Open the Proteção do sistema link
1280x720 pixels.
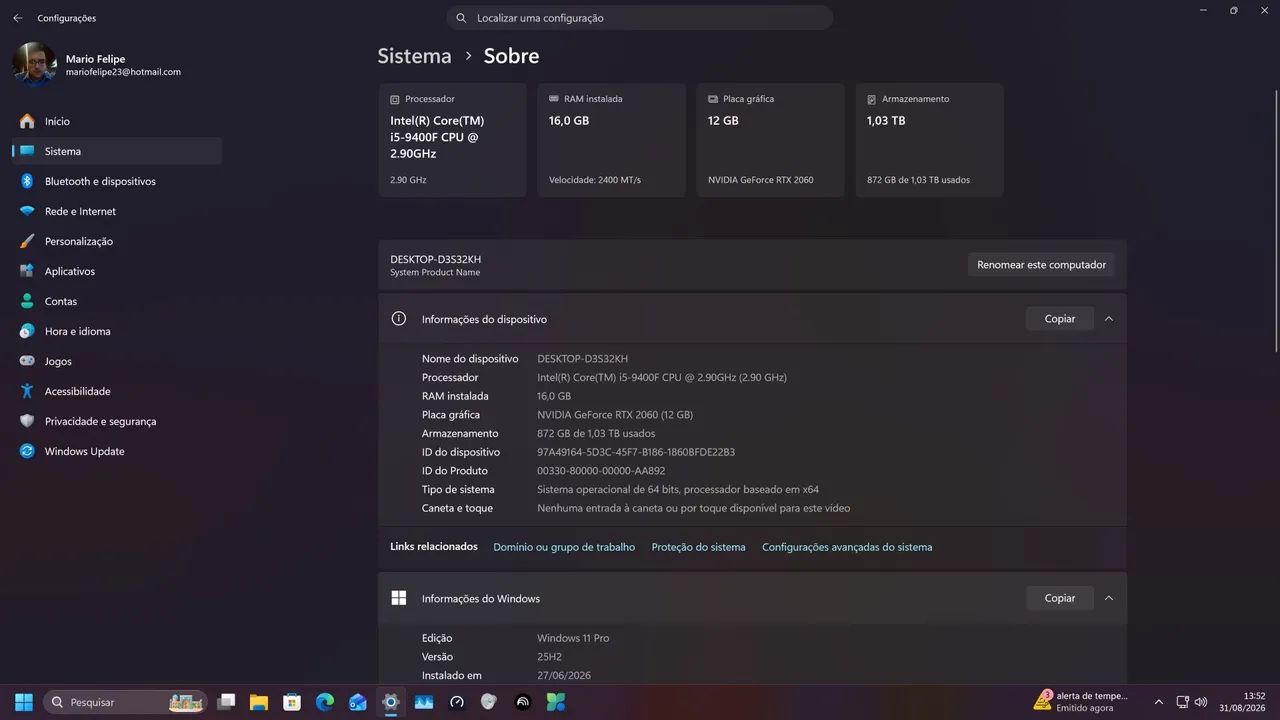(699, 547)
